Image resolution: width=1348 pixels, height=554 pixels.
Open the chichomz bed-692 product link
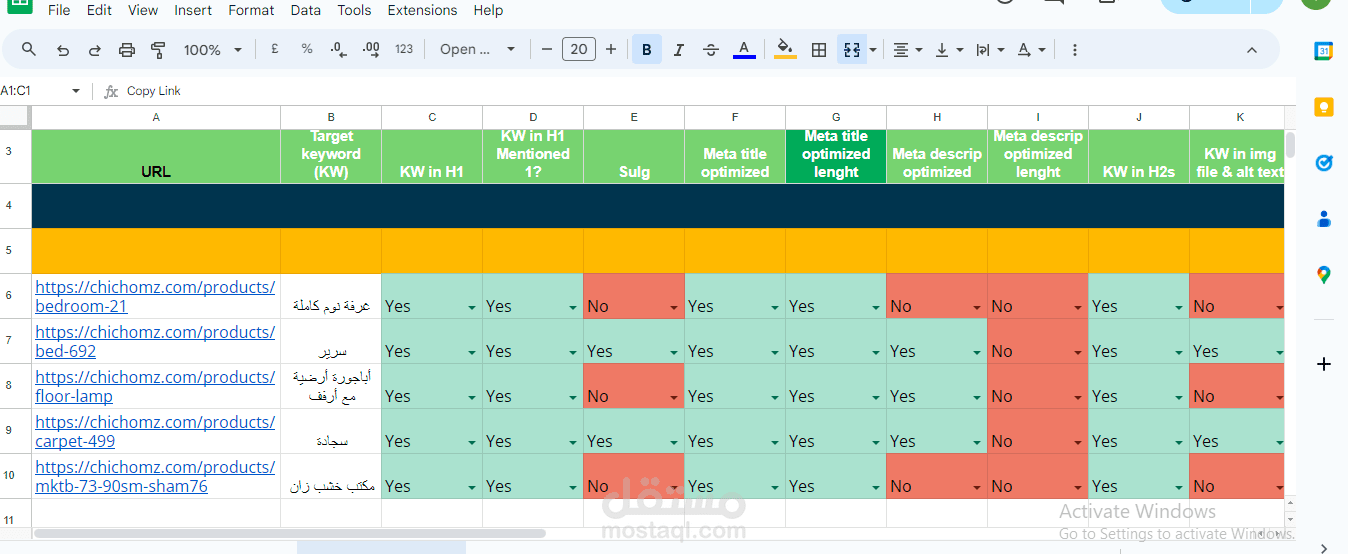[155, 341]
